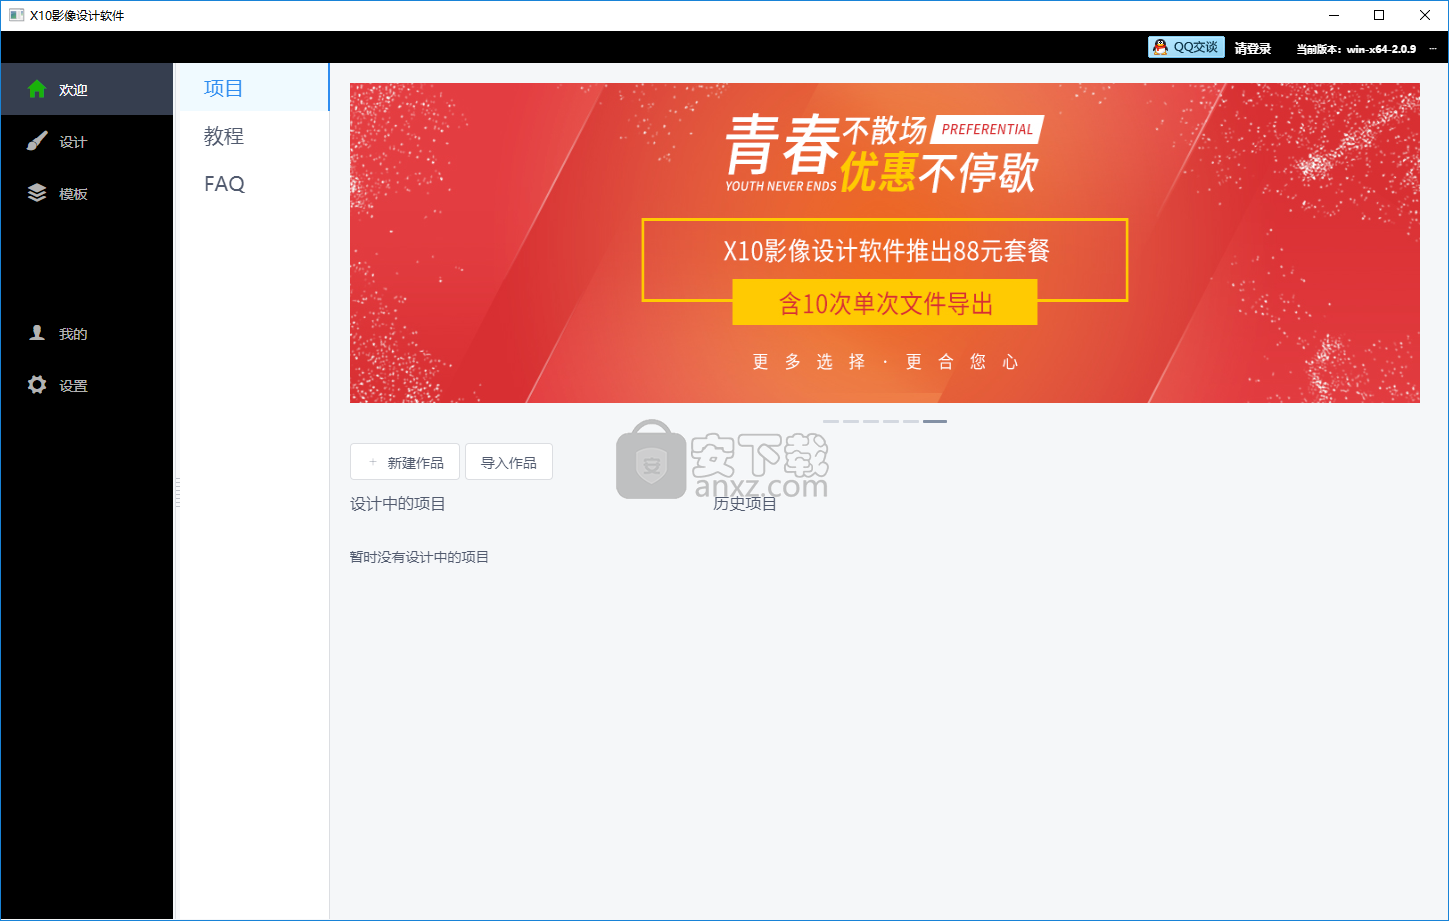
Task: Open the QQ交谈 chat button
Action: tap(1186, 47)
